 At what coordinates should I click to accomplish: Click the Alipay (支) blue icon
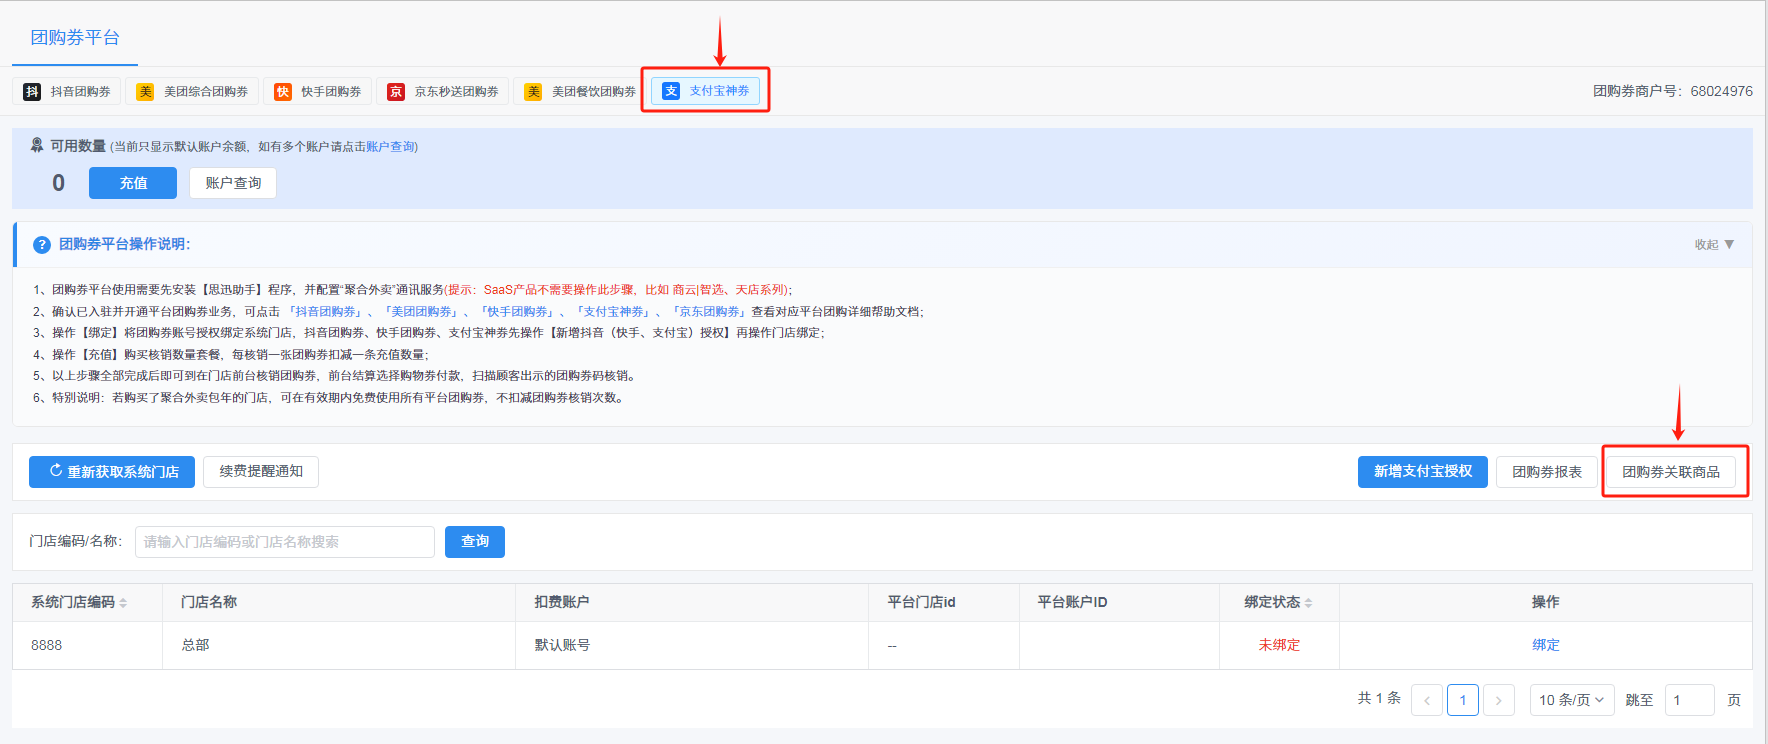click(x=671, y=91)
